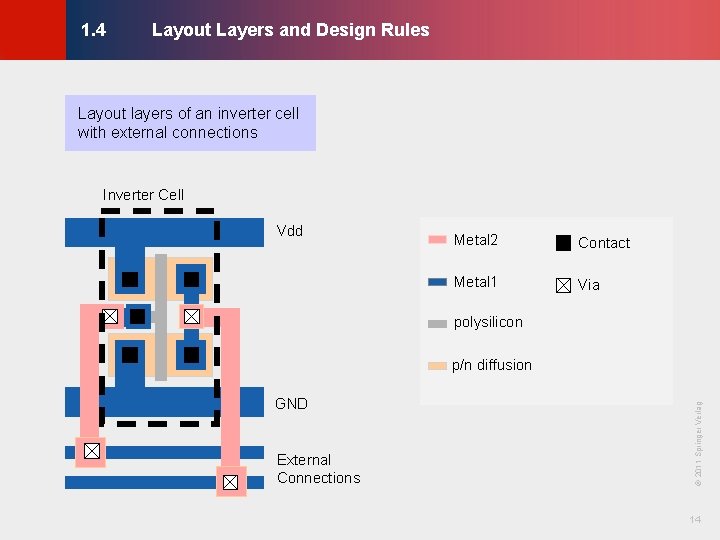Select the via on the lower external connection line
This screenshot has width=720, height=540.
point(230,482)
